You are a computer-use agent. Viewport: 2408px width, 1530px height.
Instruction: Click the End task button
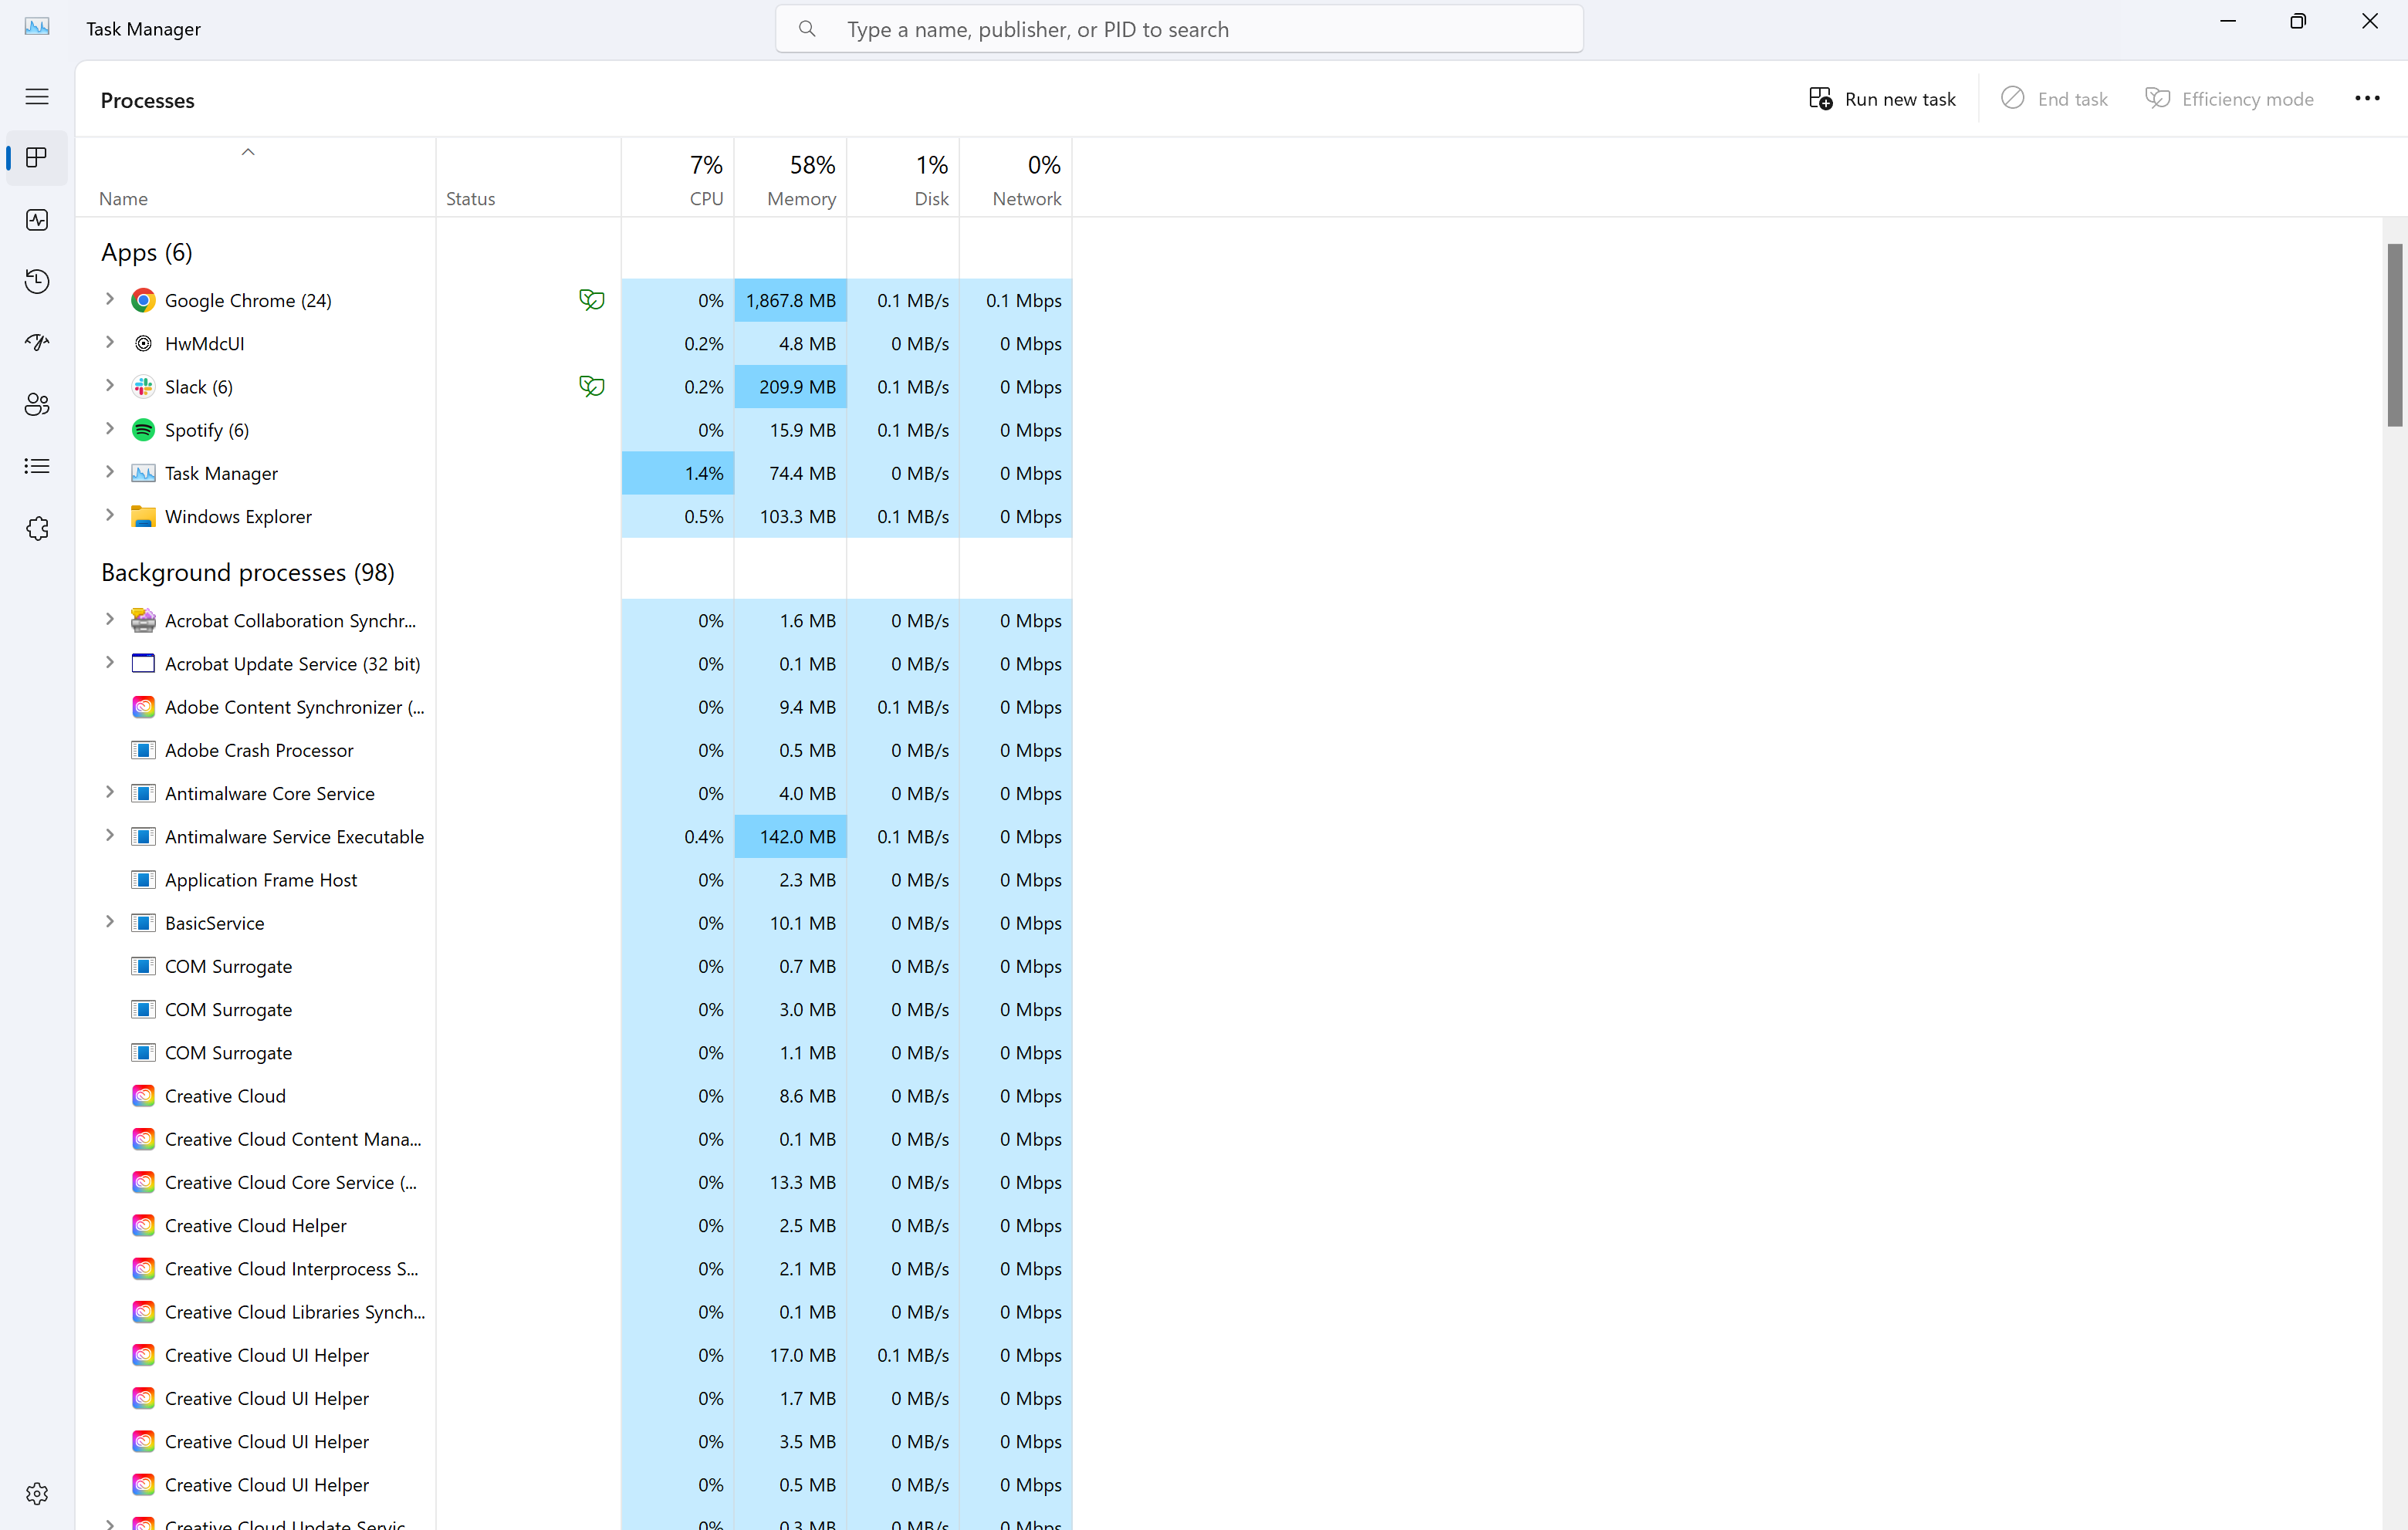(x=2054, y=99)
